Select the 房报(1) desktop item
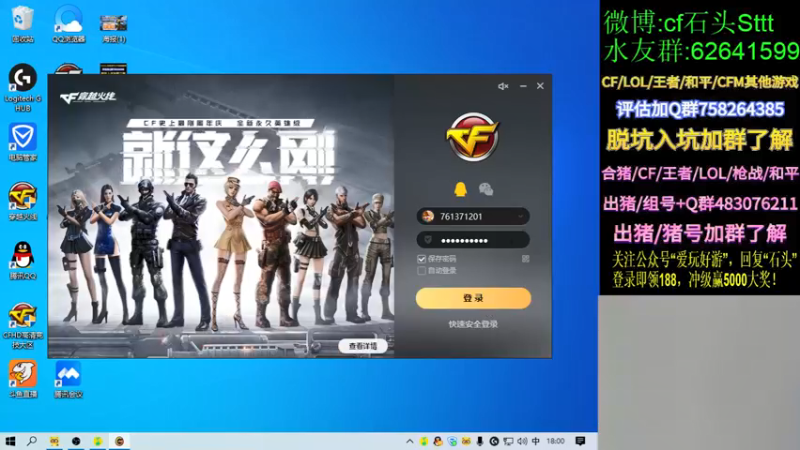The height and width of the screenshot is (450, 800). coord(113,28)
